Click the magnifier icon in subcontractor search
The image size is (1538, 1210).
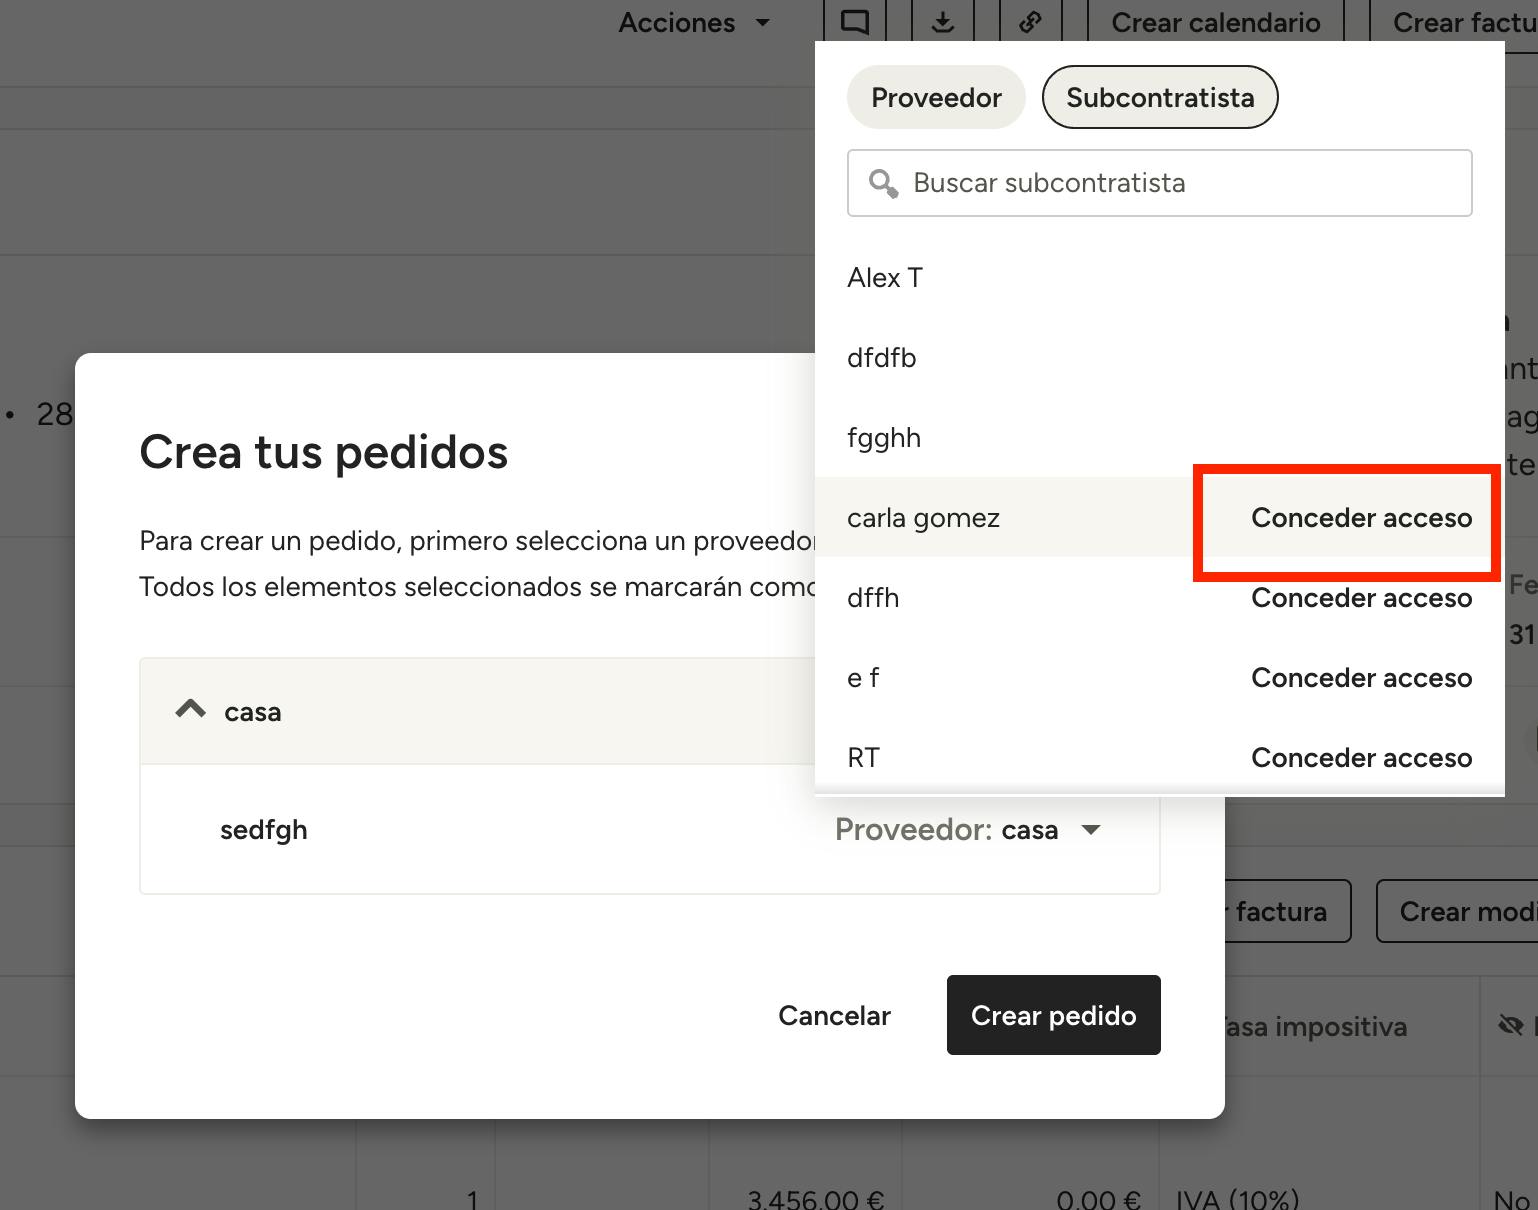coord(883,183)
